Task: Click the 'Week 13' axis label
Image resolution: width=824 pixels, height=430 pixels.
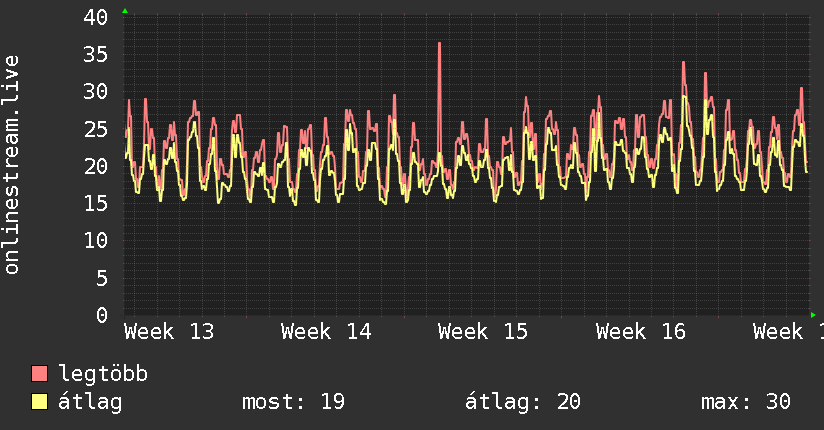Action: point(169,332)
